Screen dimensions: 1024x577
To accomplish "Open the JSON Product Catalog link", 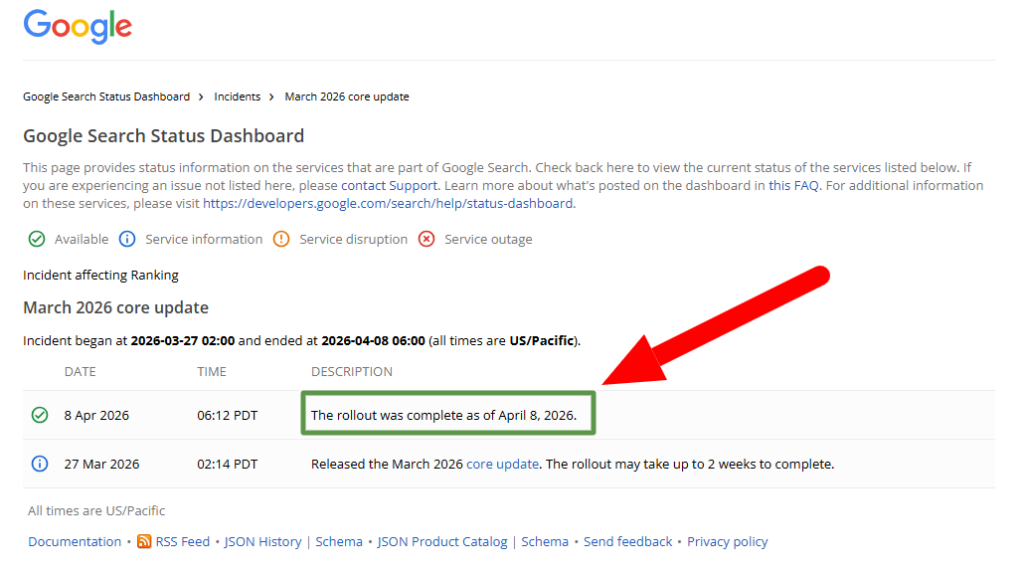I will pyautogui.click(x=443, y=542).
